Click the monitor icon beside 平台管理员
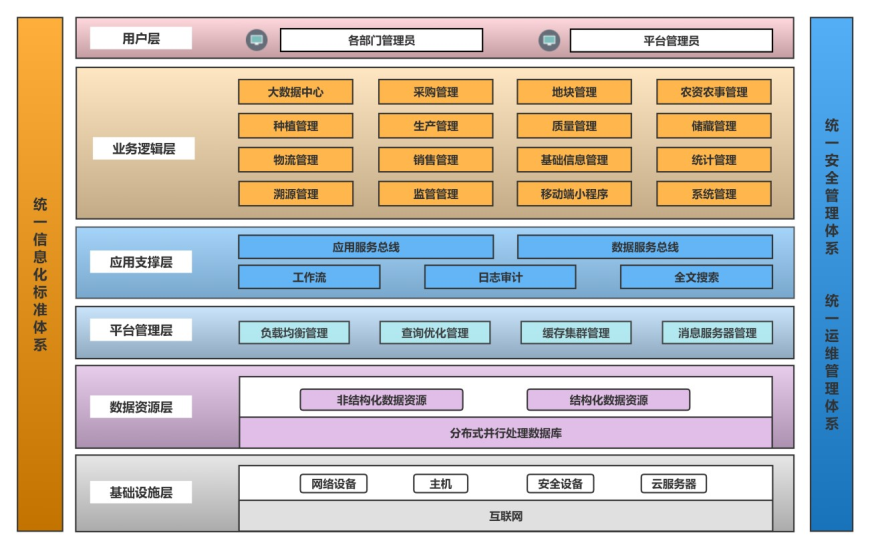The width and height of the screenshot is (870, 549). tap(549, 40)
